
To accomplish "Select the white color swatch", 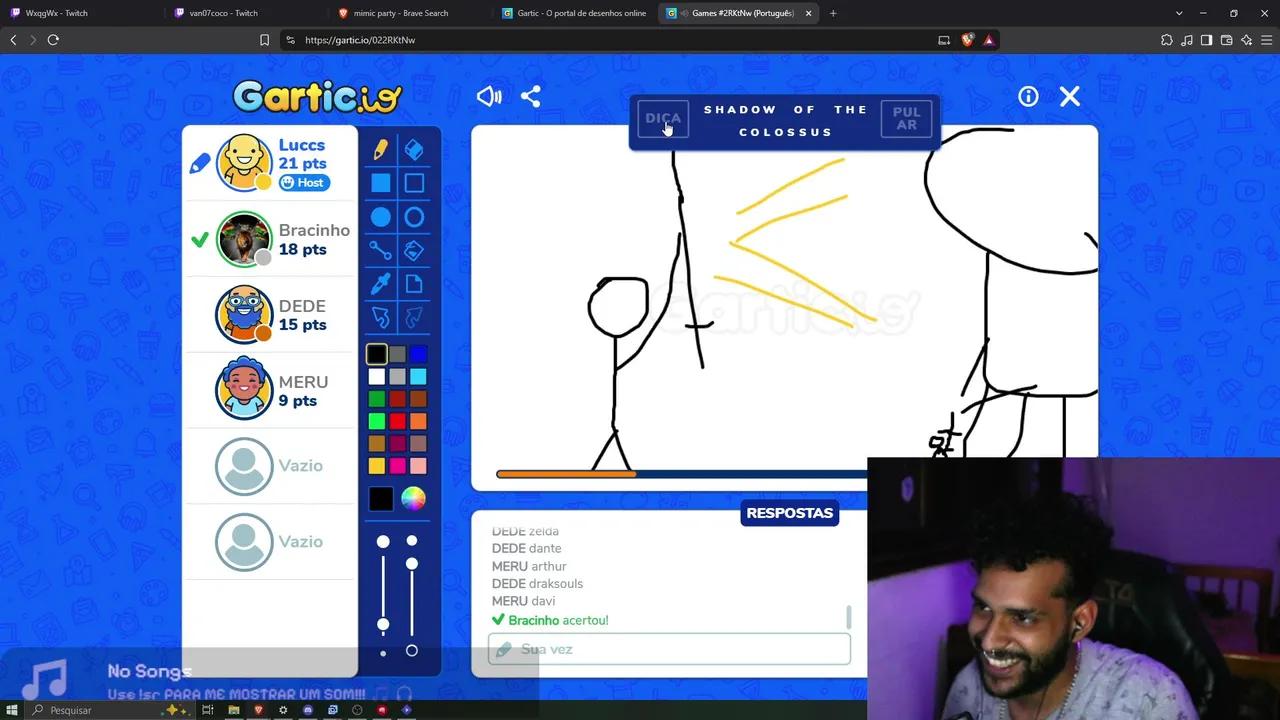I will click(x=376, y=377).
